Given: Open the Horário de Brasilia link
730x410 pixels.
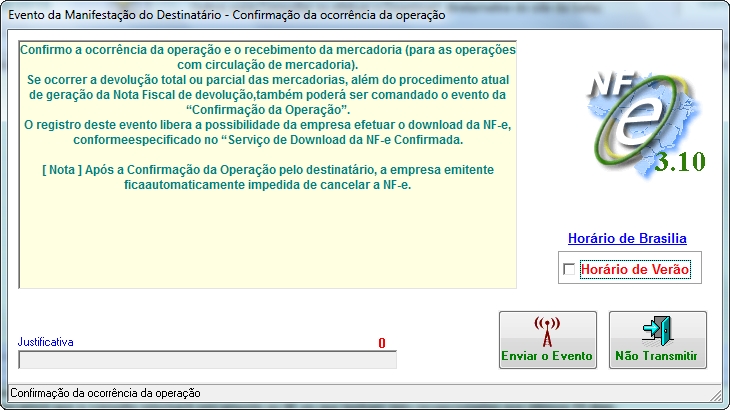Looking at the screenshot, I should (x=627, y=238).
